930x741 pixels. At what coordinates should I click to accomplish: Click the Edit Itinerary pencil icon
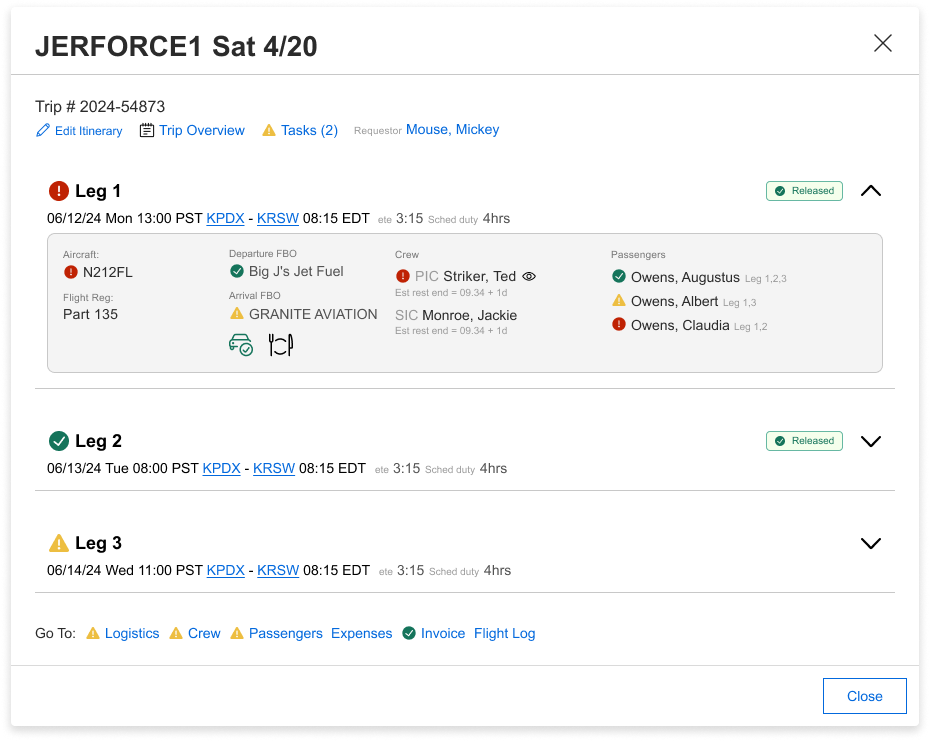43,131
